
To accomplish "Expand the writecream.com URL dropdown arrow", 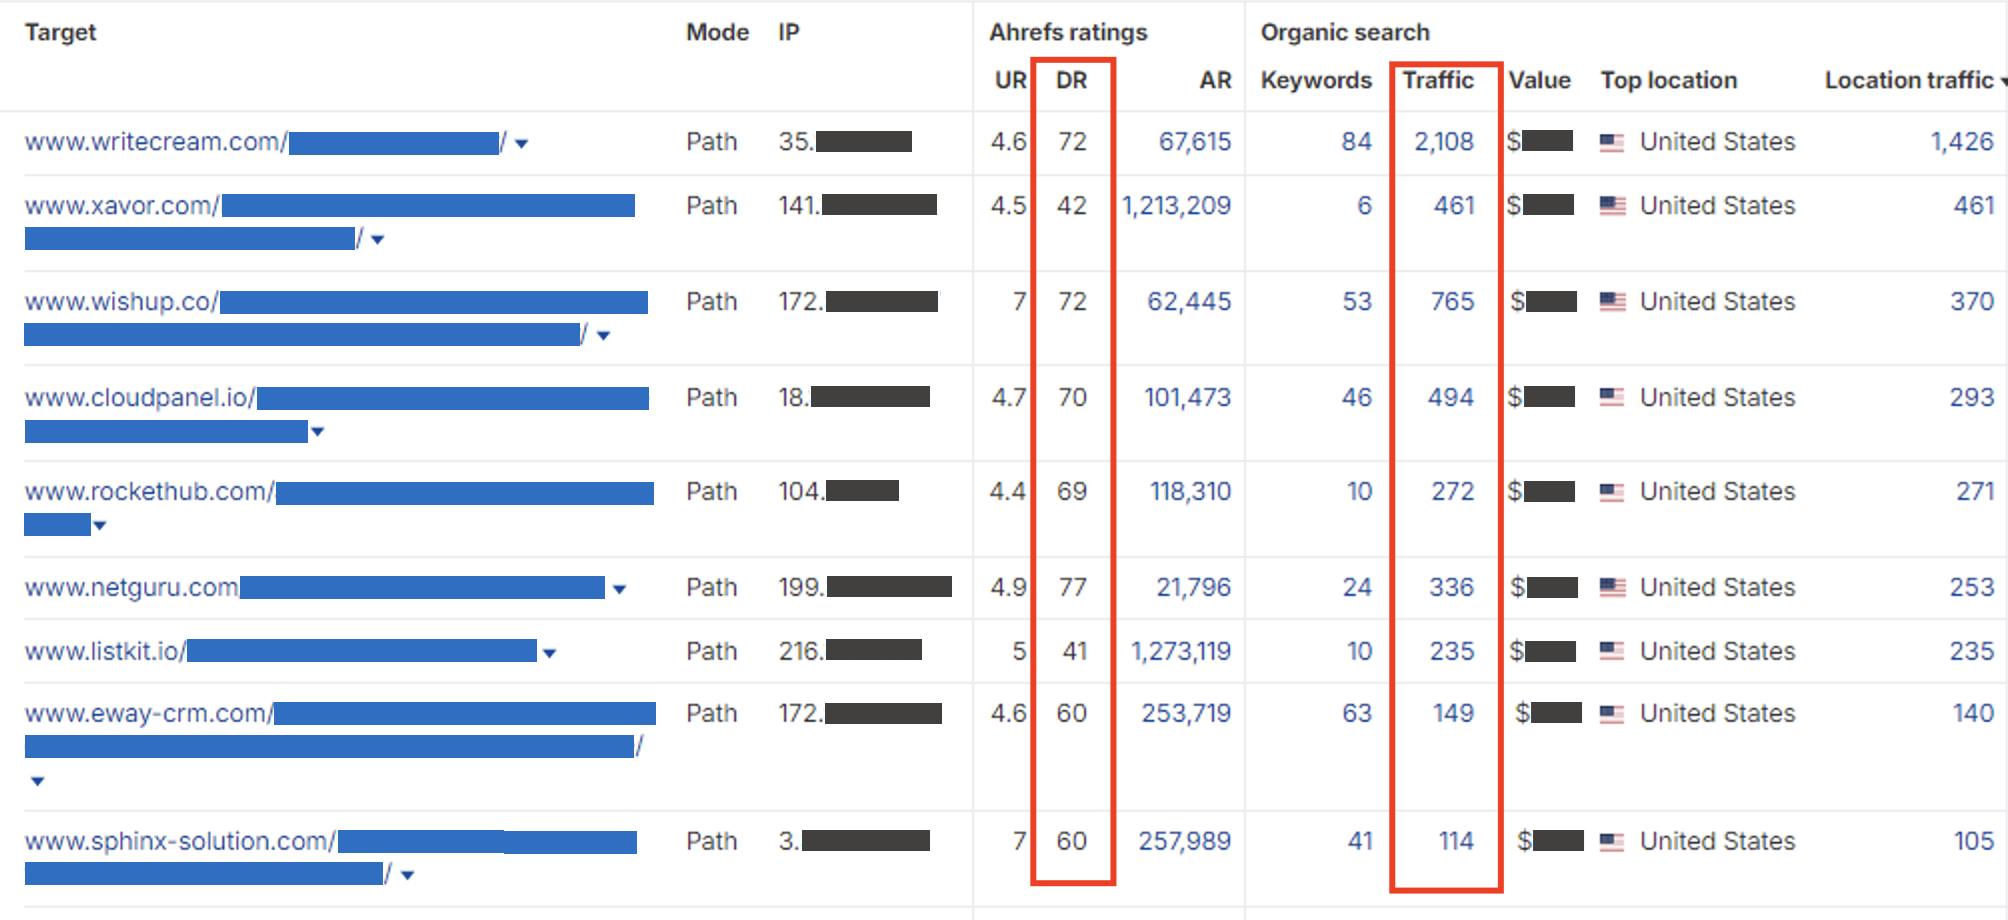I will [x=521, y=144].
